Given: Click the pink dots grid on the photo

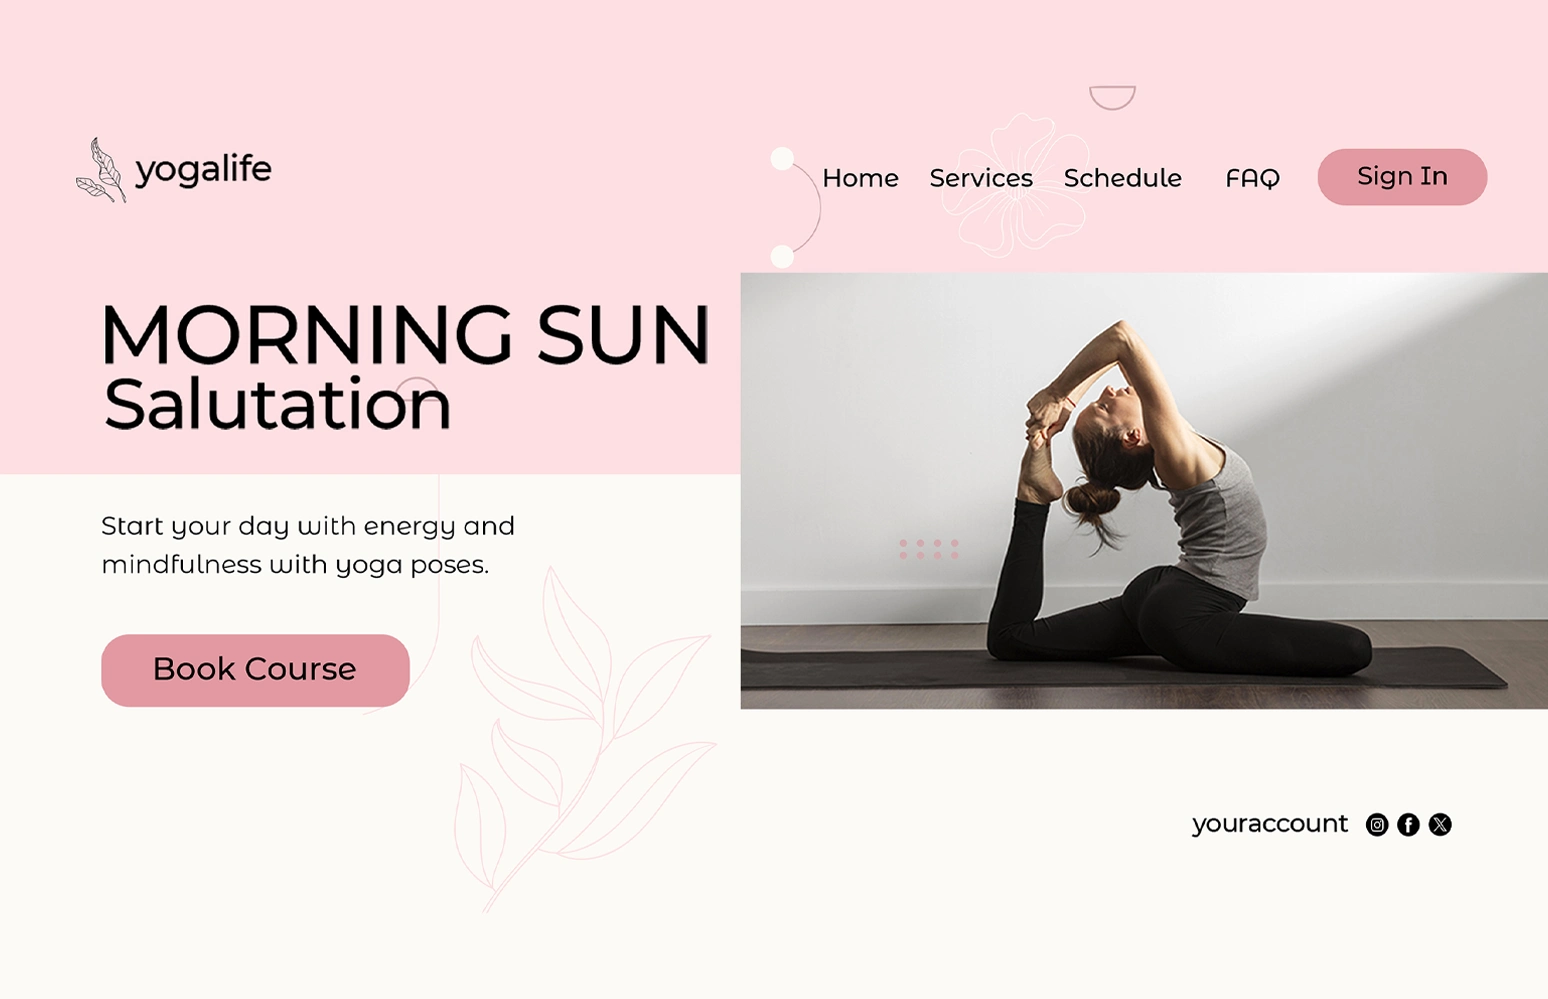Looking at the screenshot, I should (x=929, y=549).
